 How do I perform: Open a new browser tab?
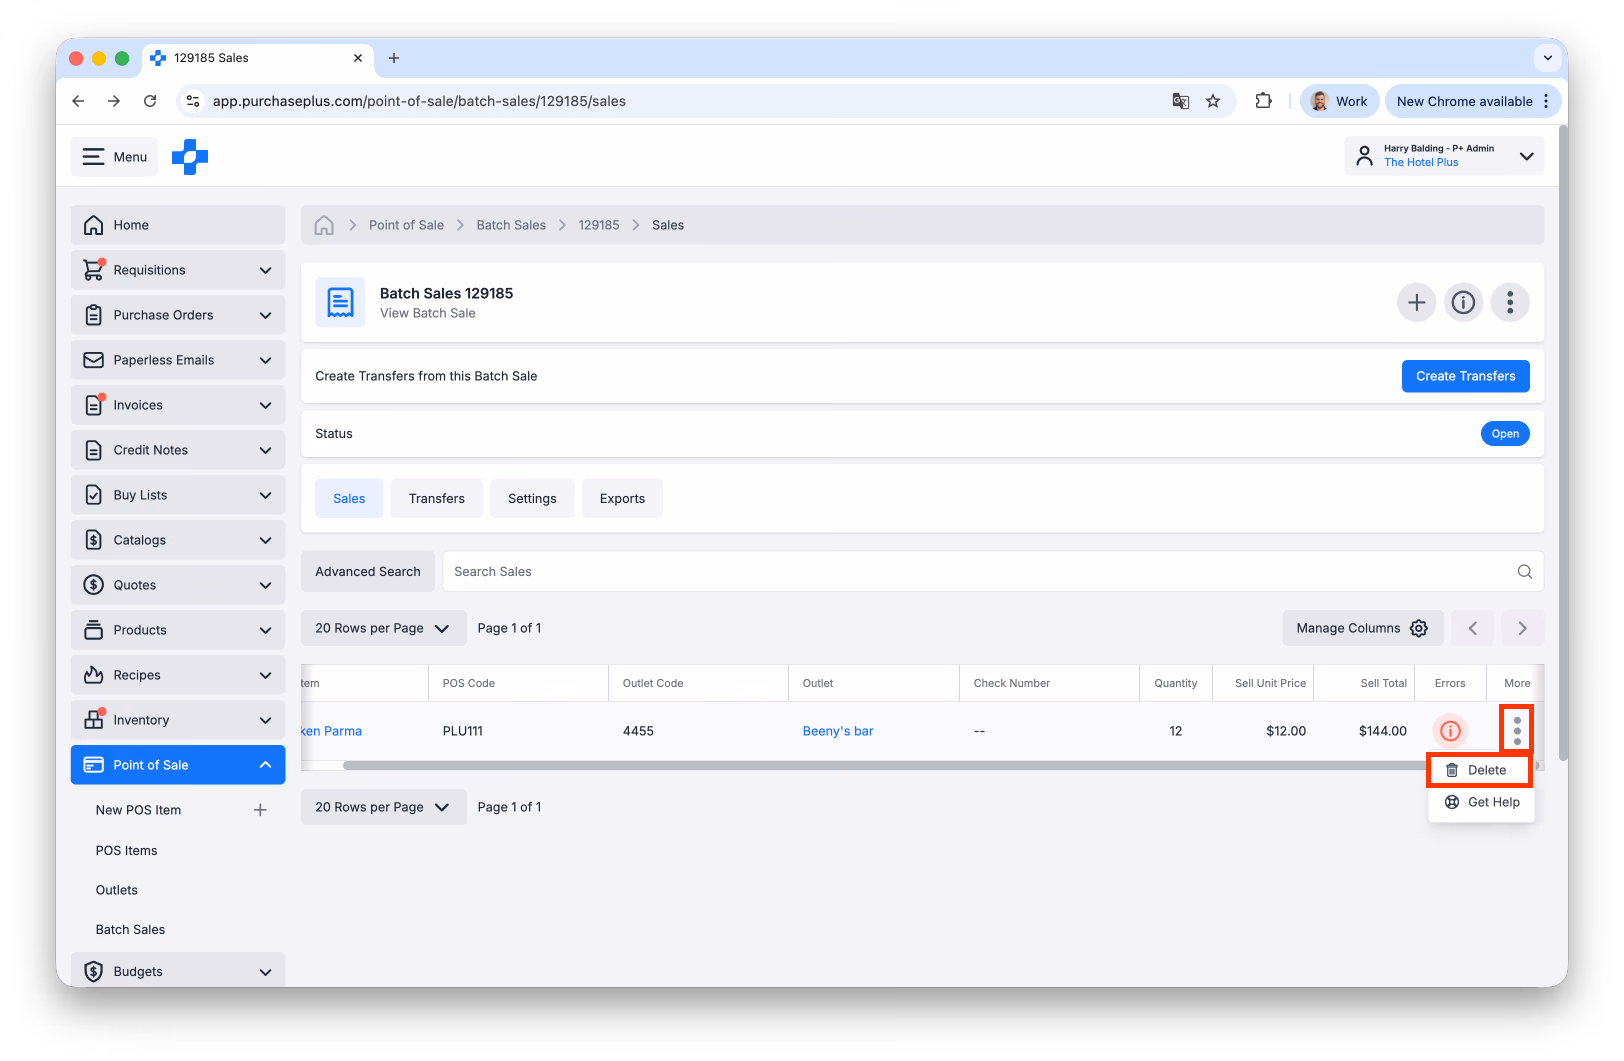(394, 58)
